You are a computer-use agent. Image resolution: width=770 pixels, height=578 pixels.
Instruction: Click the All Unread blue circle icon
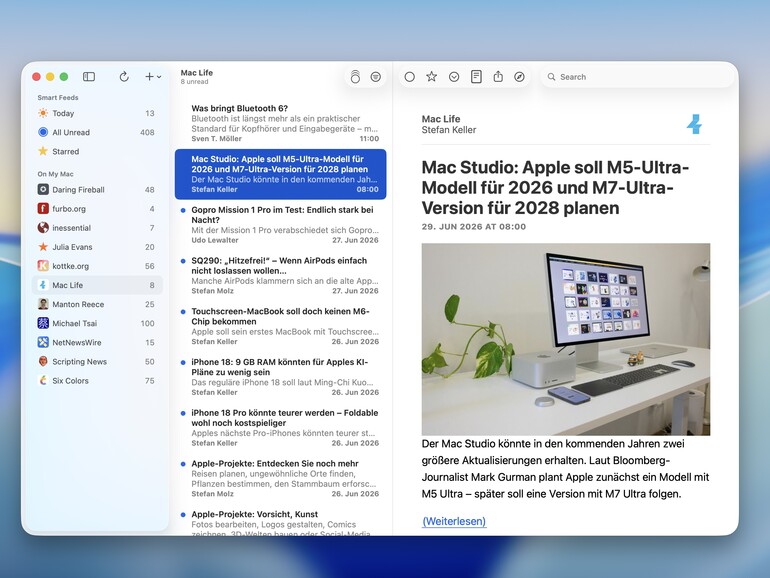coord(43,133)
